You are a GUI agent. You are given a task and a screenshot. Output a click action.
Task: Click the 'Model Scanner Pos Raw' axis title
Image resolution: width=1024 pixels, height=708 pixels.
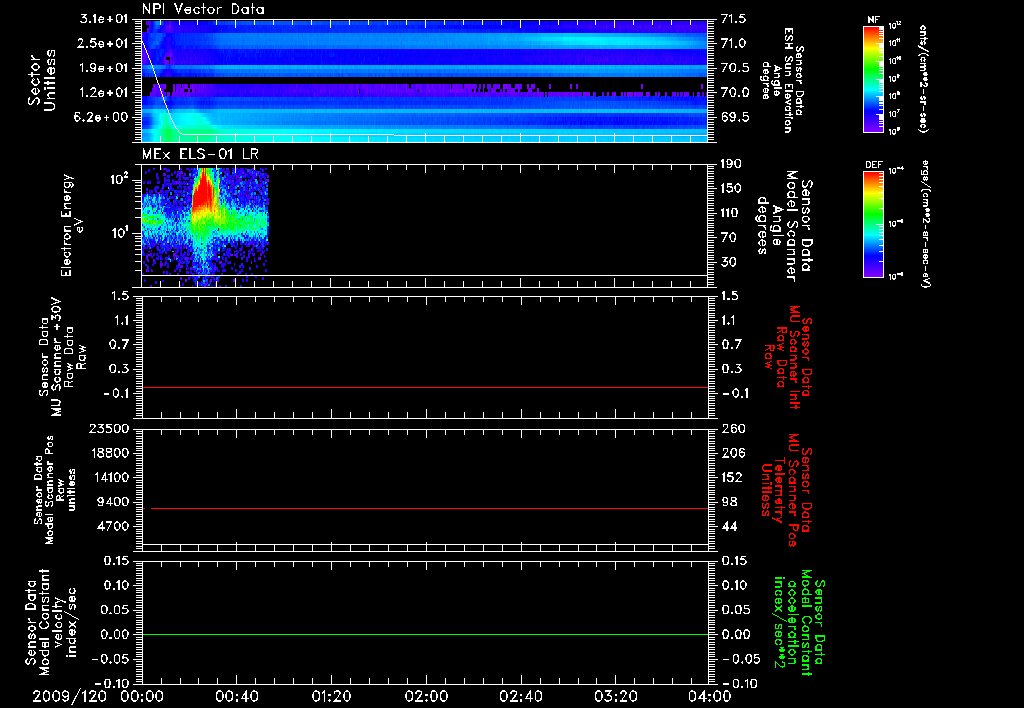(55, 491)
